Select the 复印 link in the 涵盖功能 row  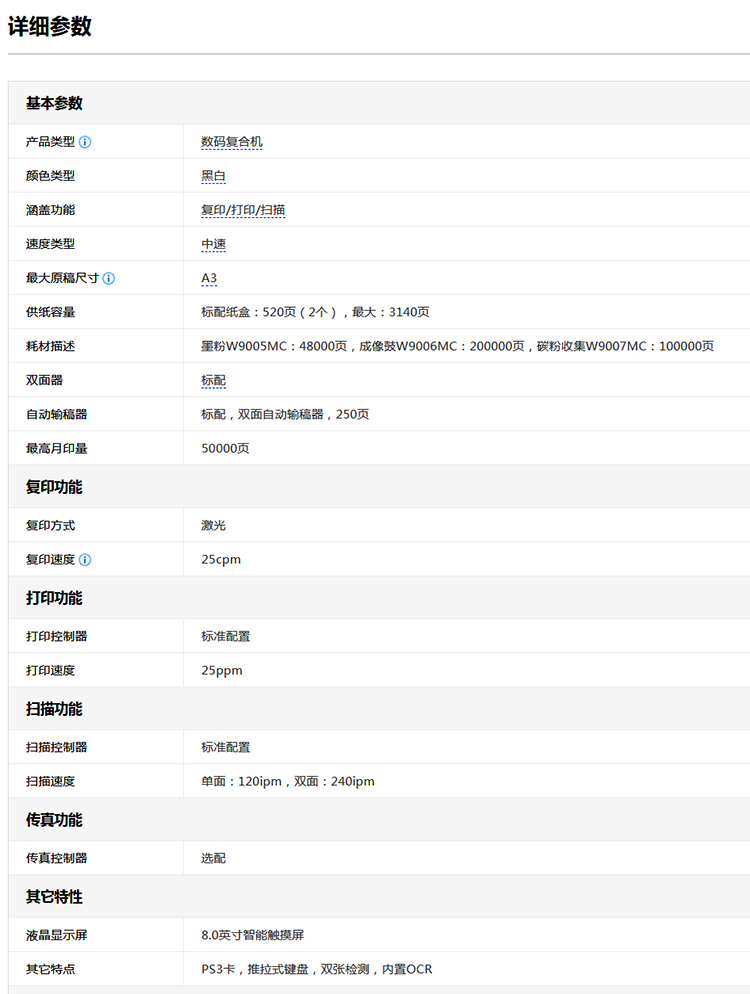(x=213, y=210)
